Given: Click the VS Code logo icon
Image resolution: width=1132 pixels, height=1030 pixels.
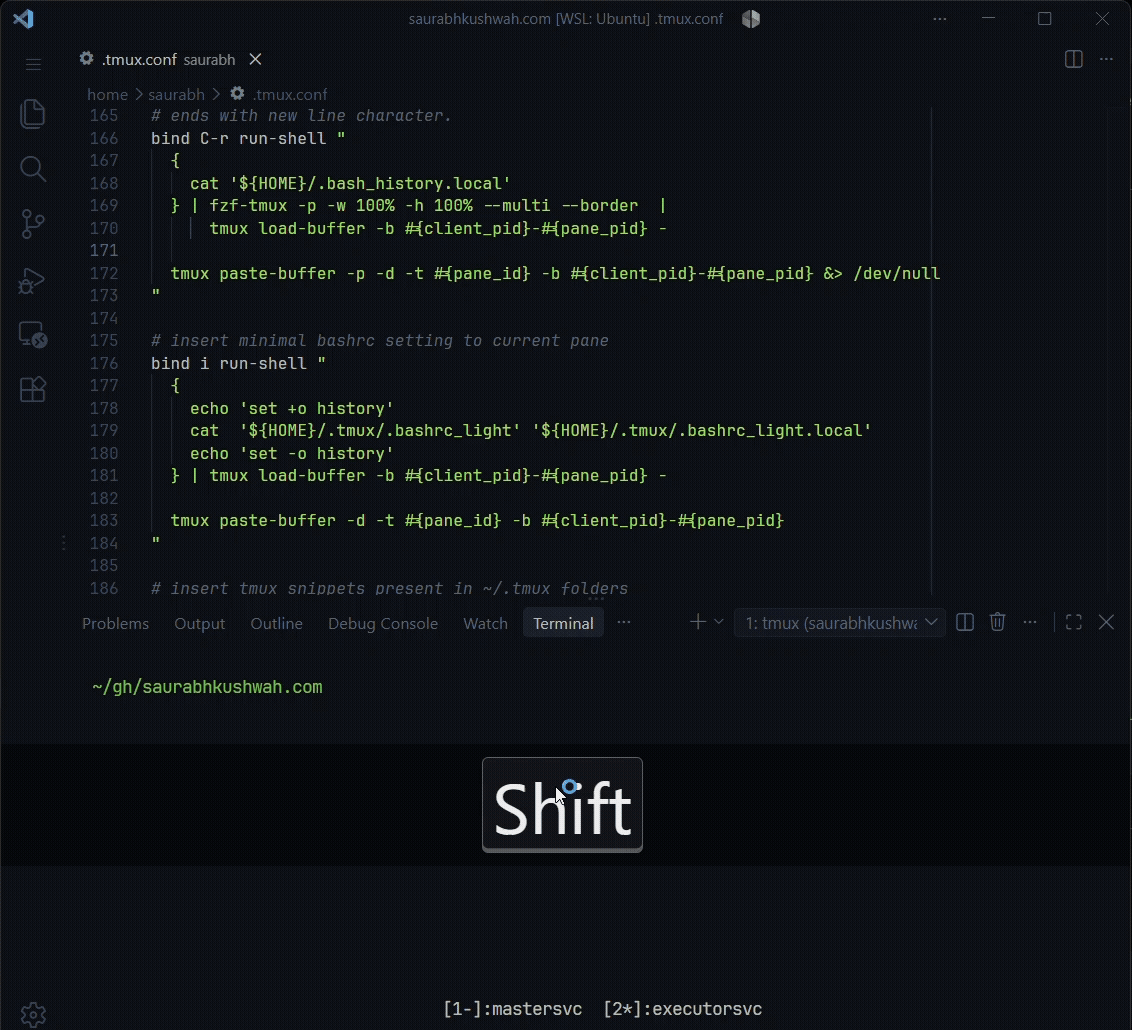Looking at the screenshot, I should point(24,19).
